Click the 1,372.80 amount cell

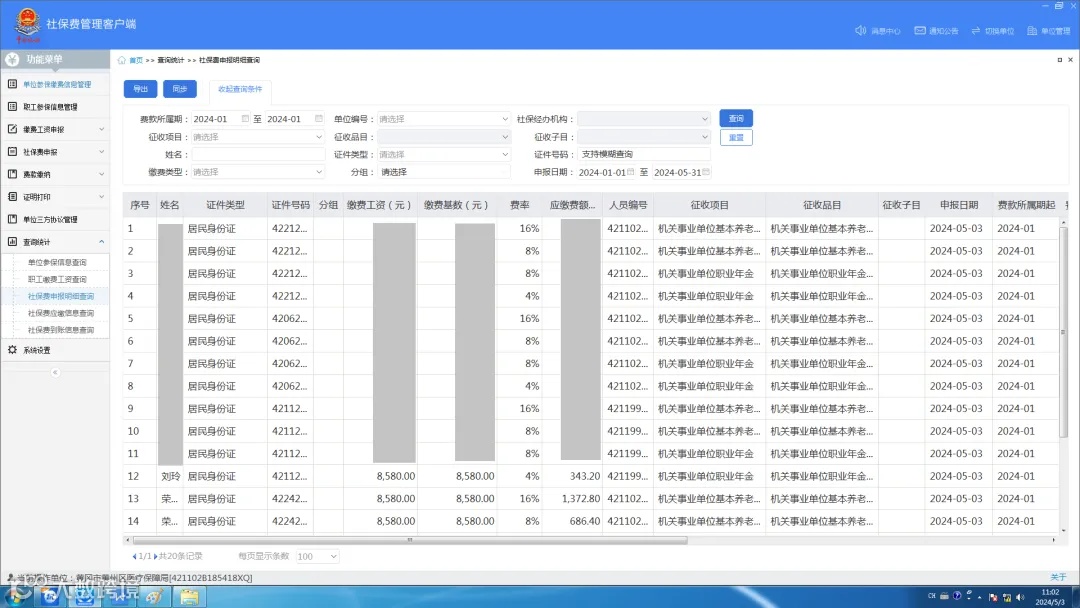point(581,499)
